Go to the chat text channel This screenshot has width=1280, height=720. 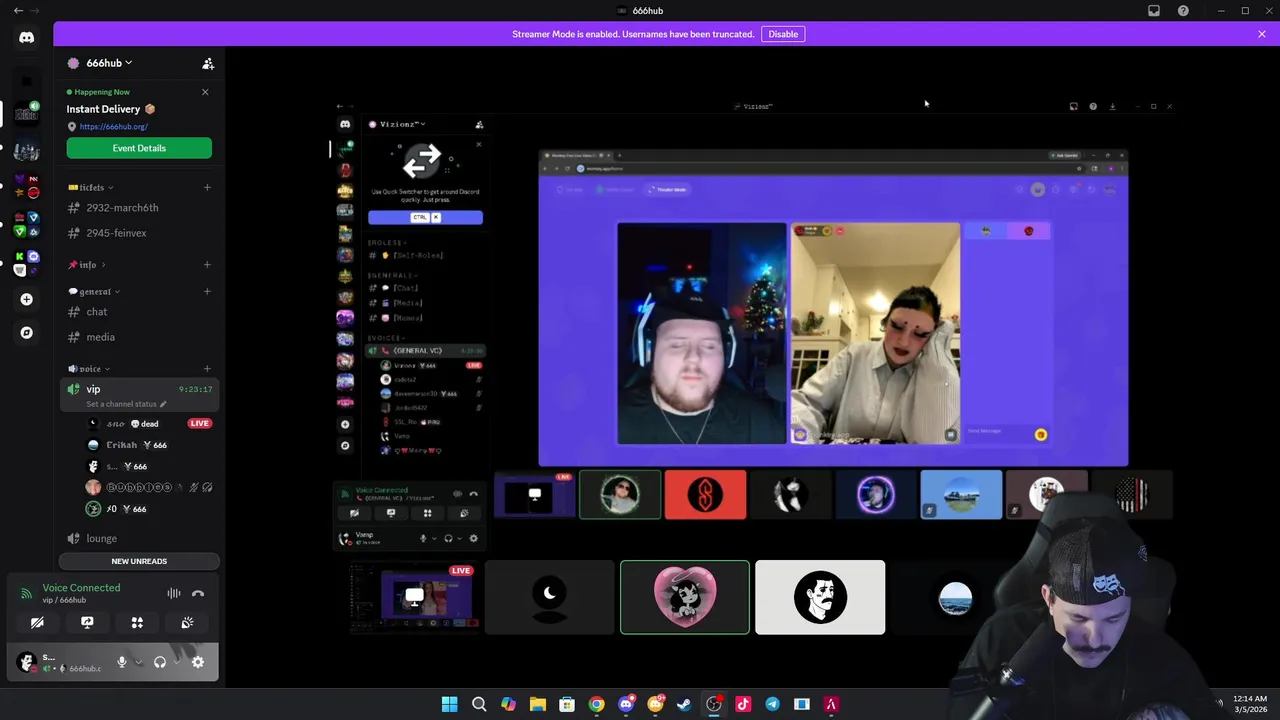(139, 312)
